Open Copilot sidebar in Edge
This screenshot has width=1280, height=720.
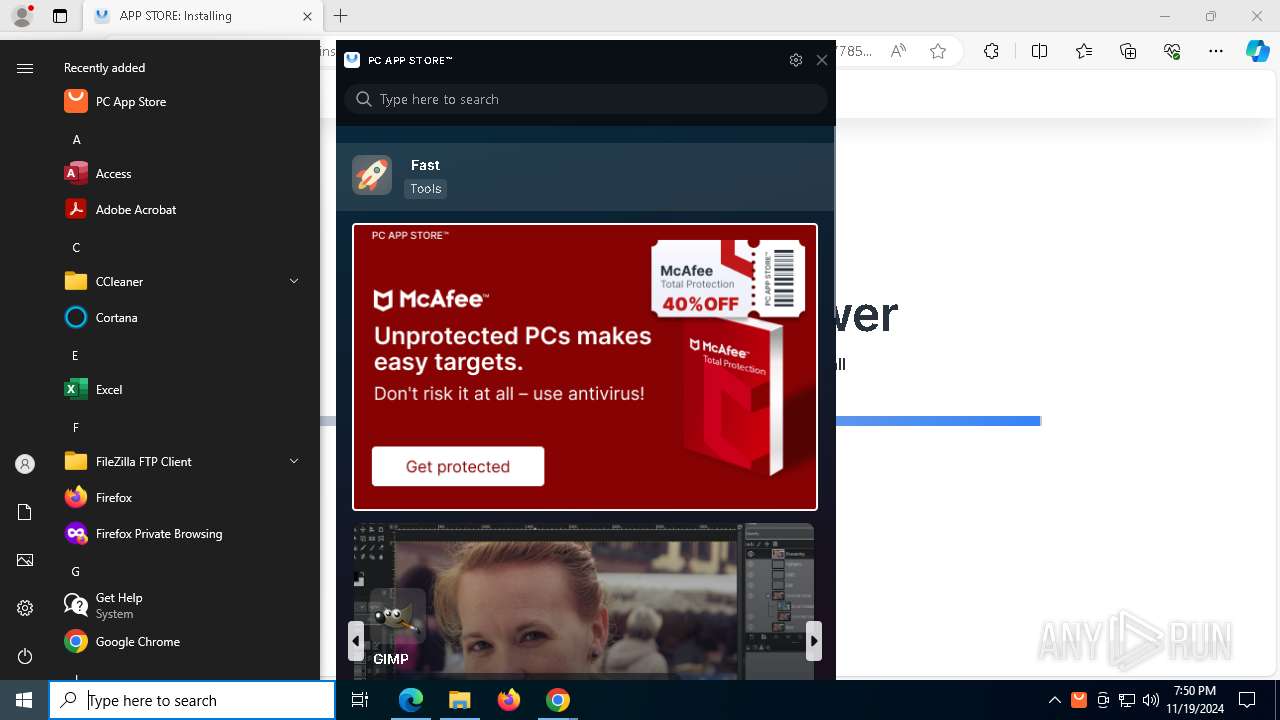(x=1258, y=51)
